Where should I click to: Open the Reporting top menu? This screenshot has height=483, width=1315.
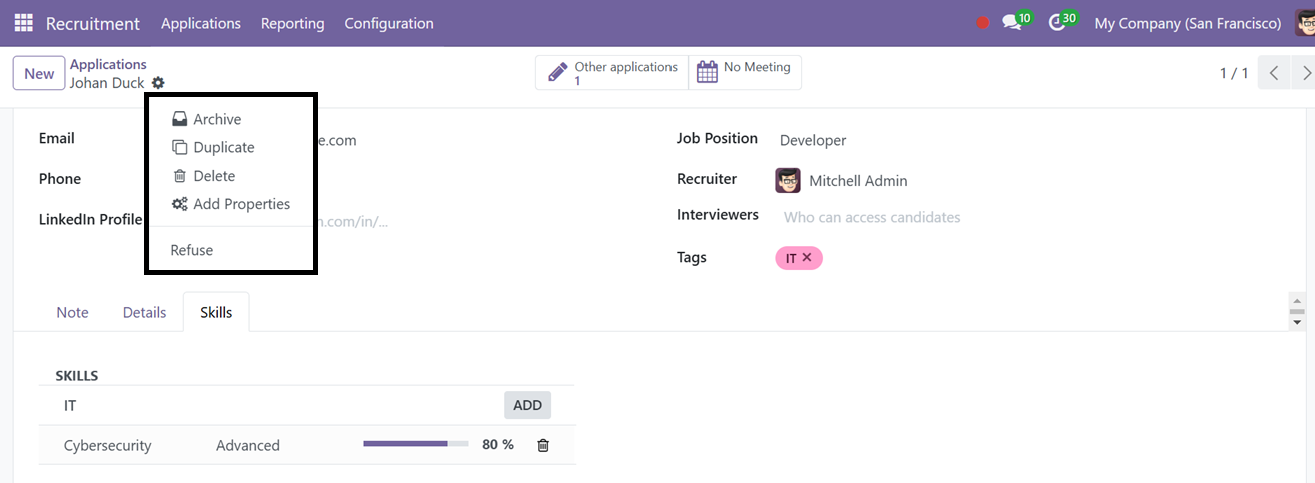293,23
